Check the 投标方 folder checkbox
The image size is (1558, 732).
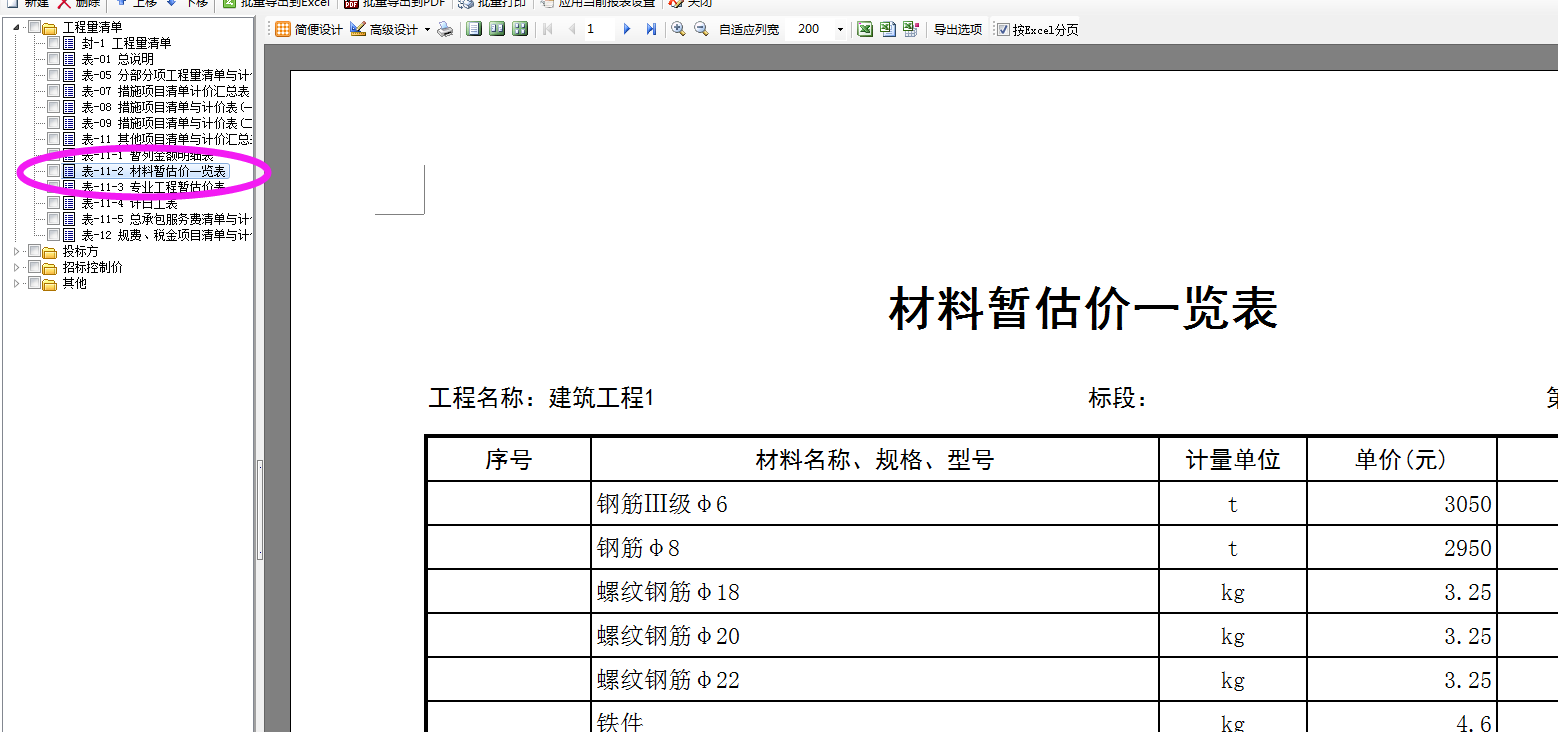(x=34, y=251)
